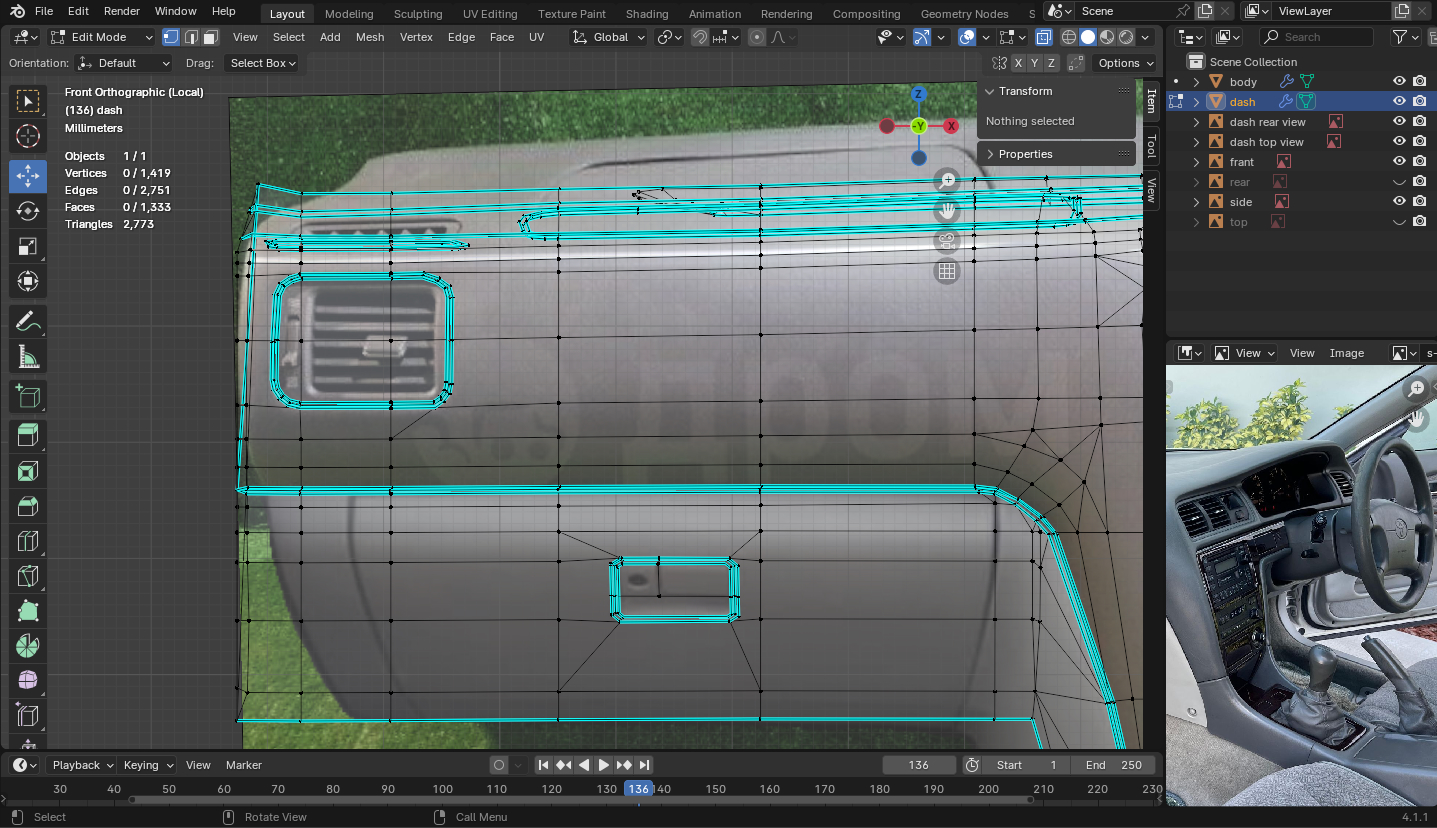Click the Zoom viewport gizmo icon
Screen dimensions: 1437x828
click(947, 181)
